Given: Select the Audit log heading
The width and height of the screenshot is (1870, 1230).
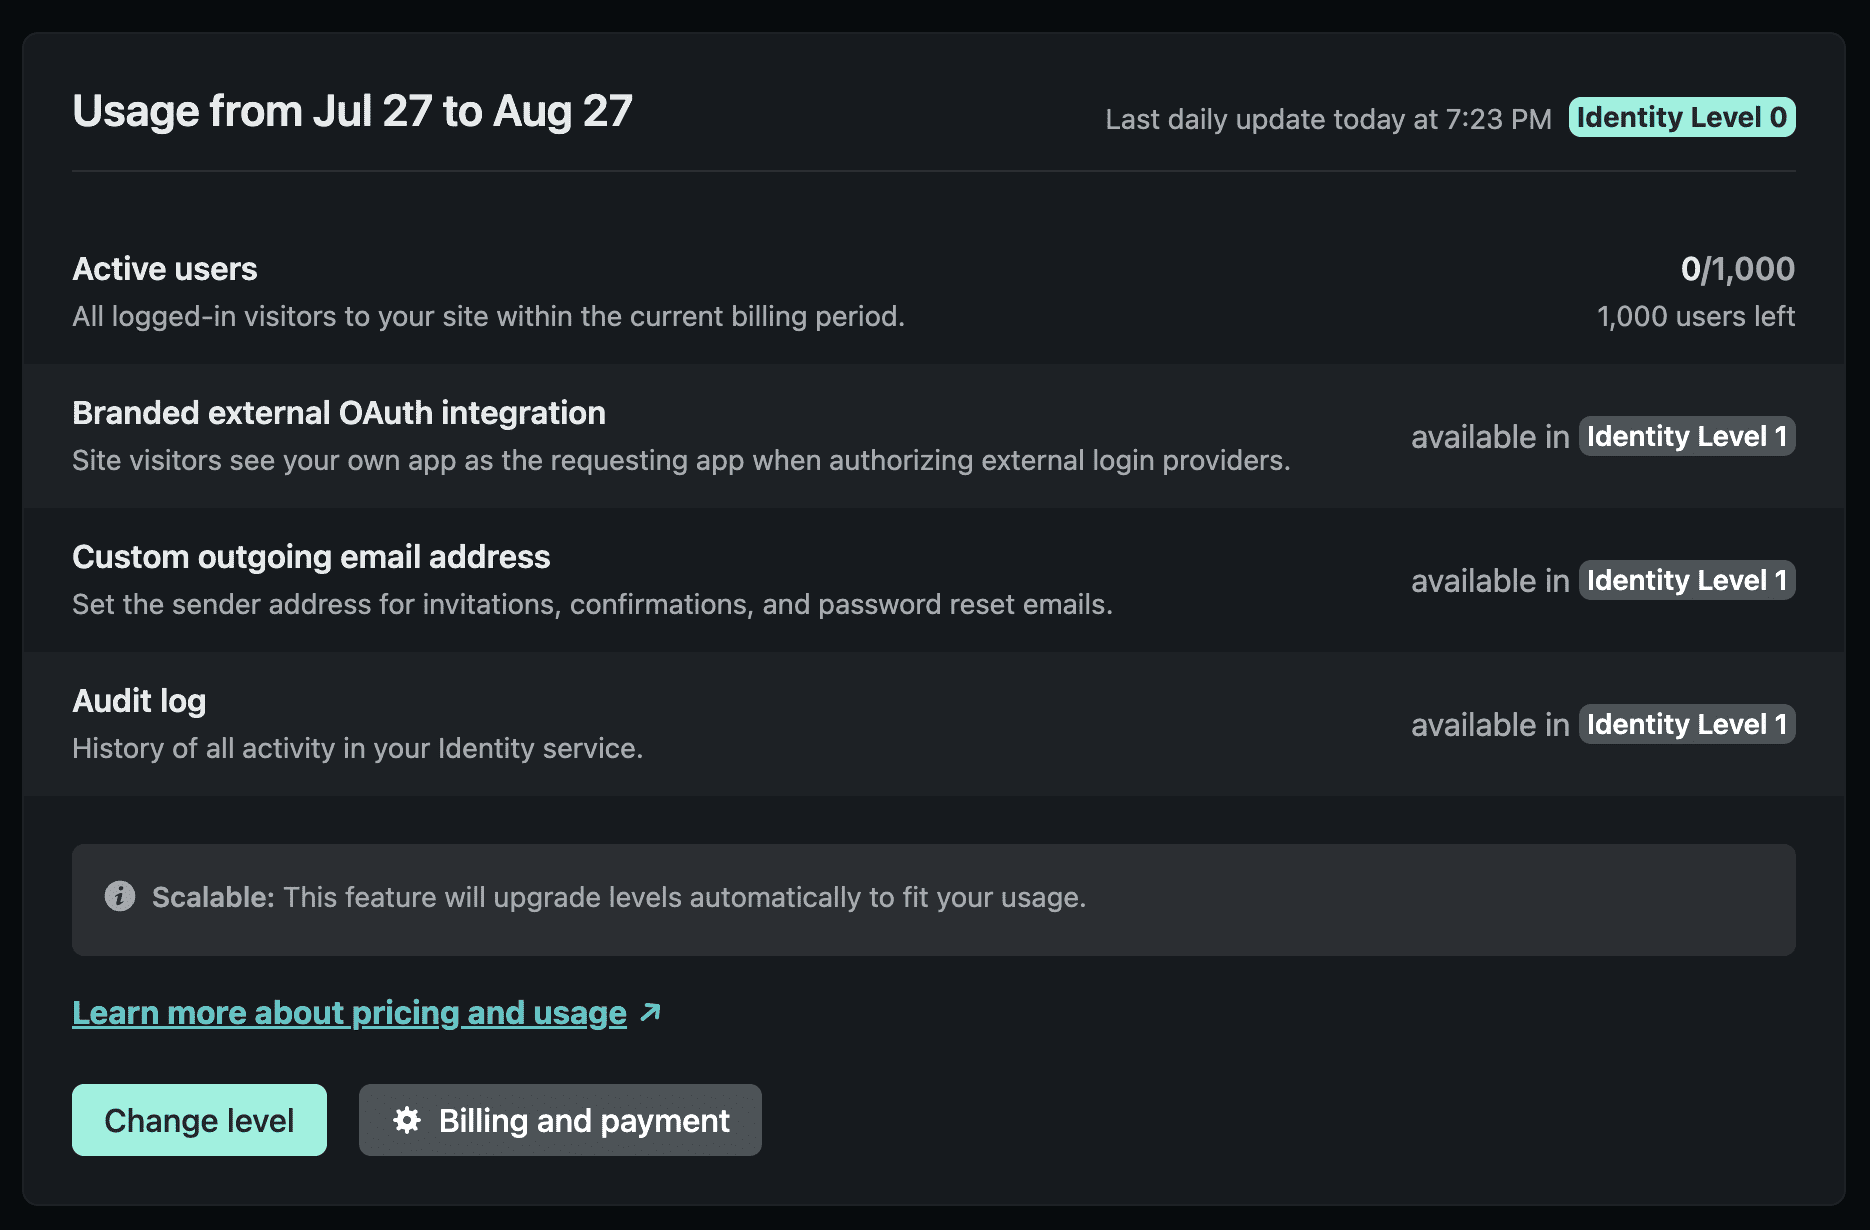Looking at the screenshot, I should (139, 701).
